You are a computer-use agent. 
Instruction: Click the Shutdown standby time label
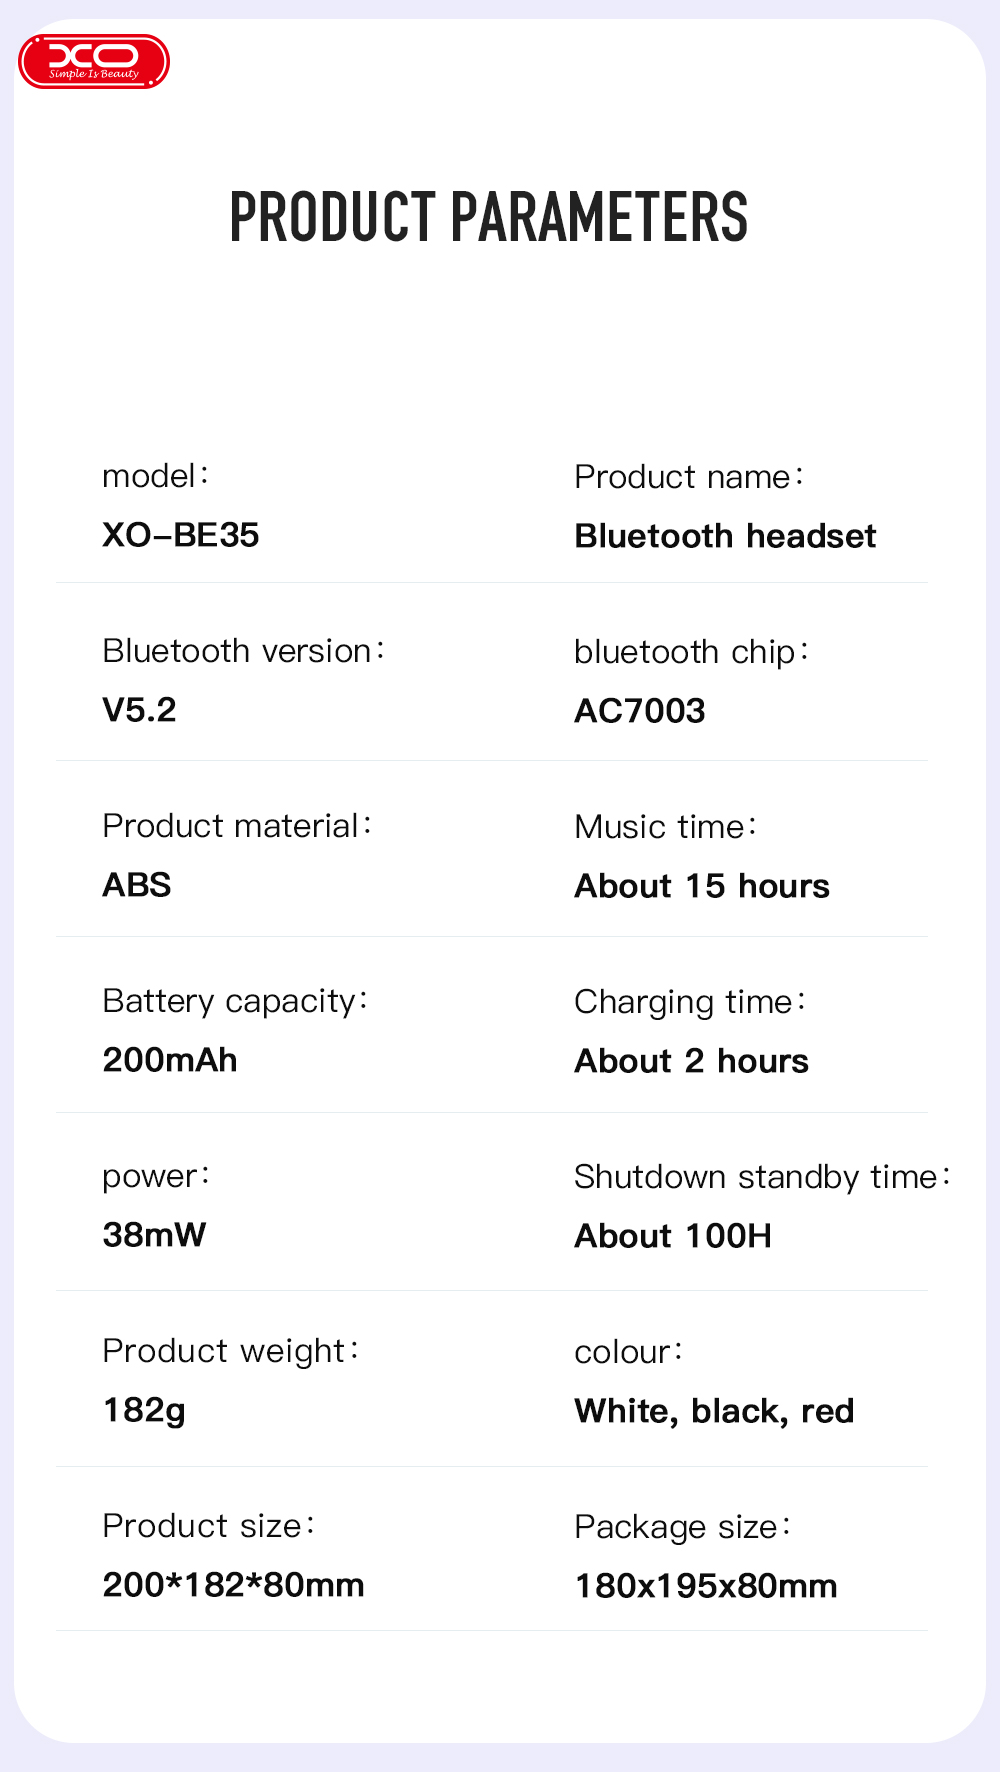(761, 1177)
